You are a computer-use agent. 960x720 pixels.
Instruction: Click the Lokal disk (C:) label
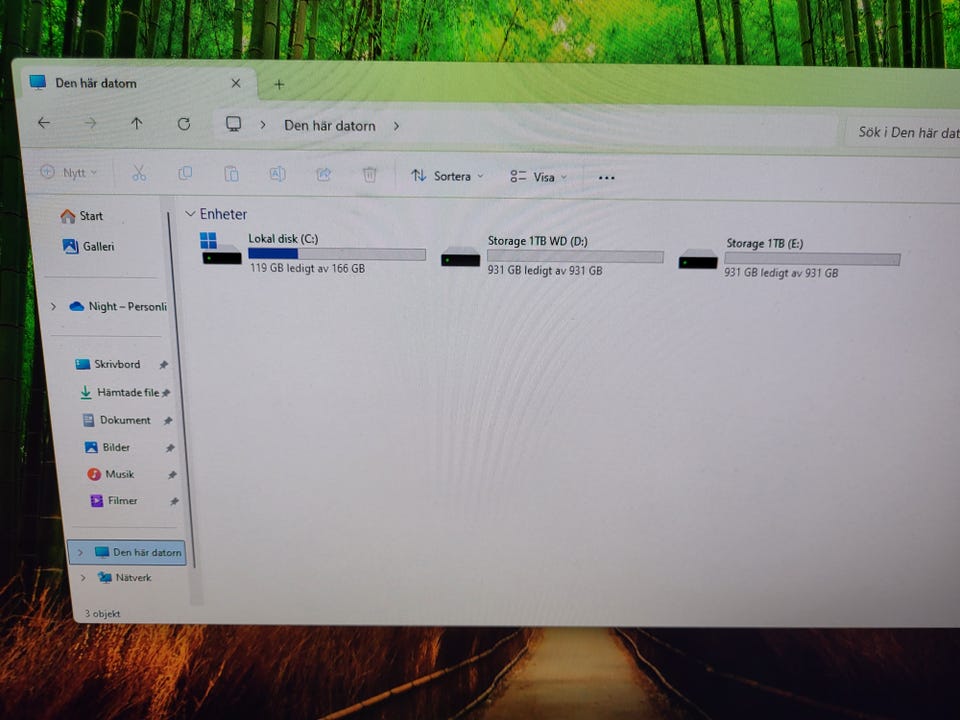(283, 239)
